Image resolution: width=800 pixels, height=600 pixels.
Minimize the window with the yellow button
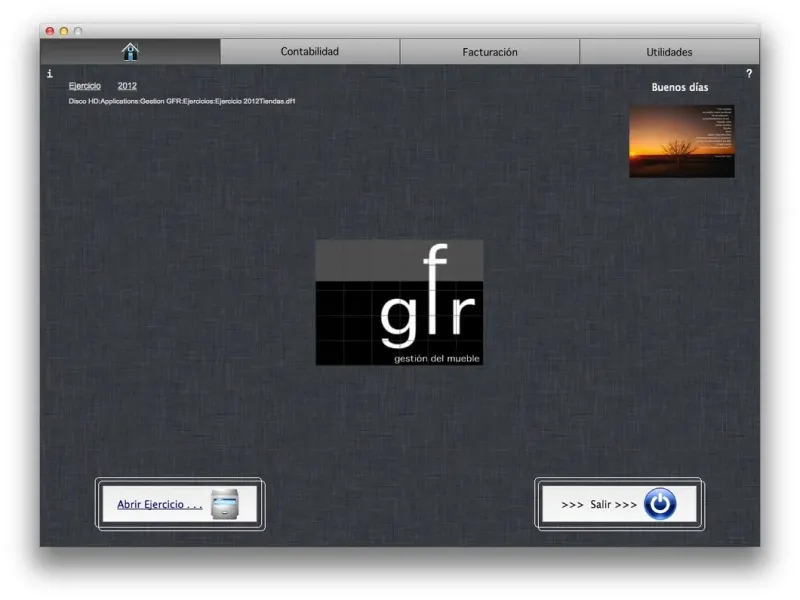pyautogui.click(x=64, y=31)
